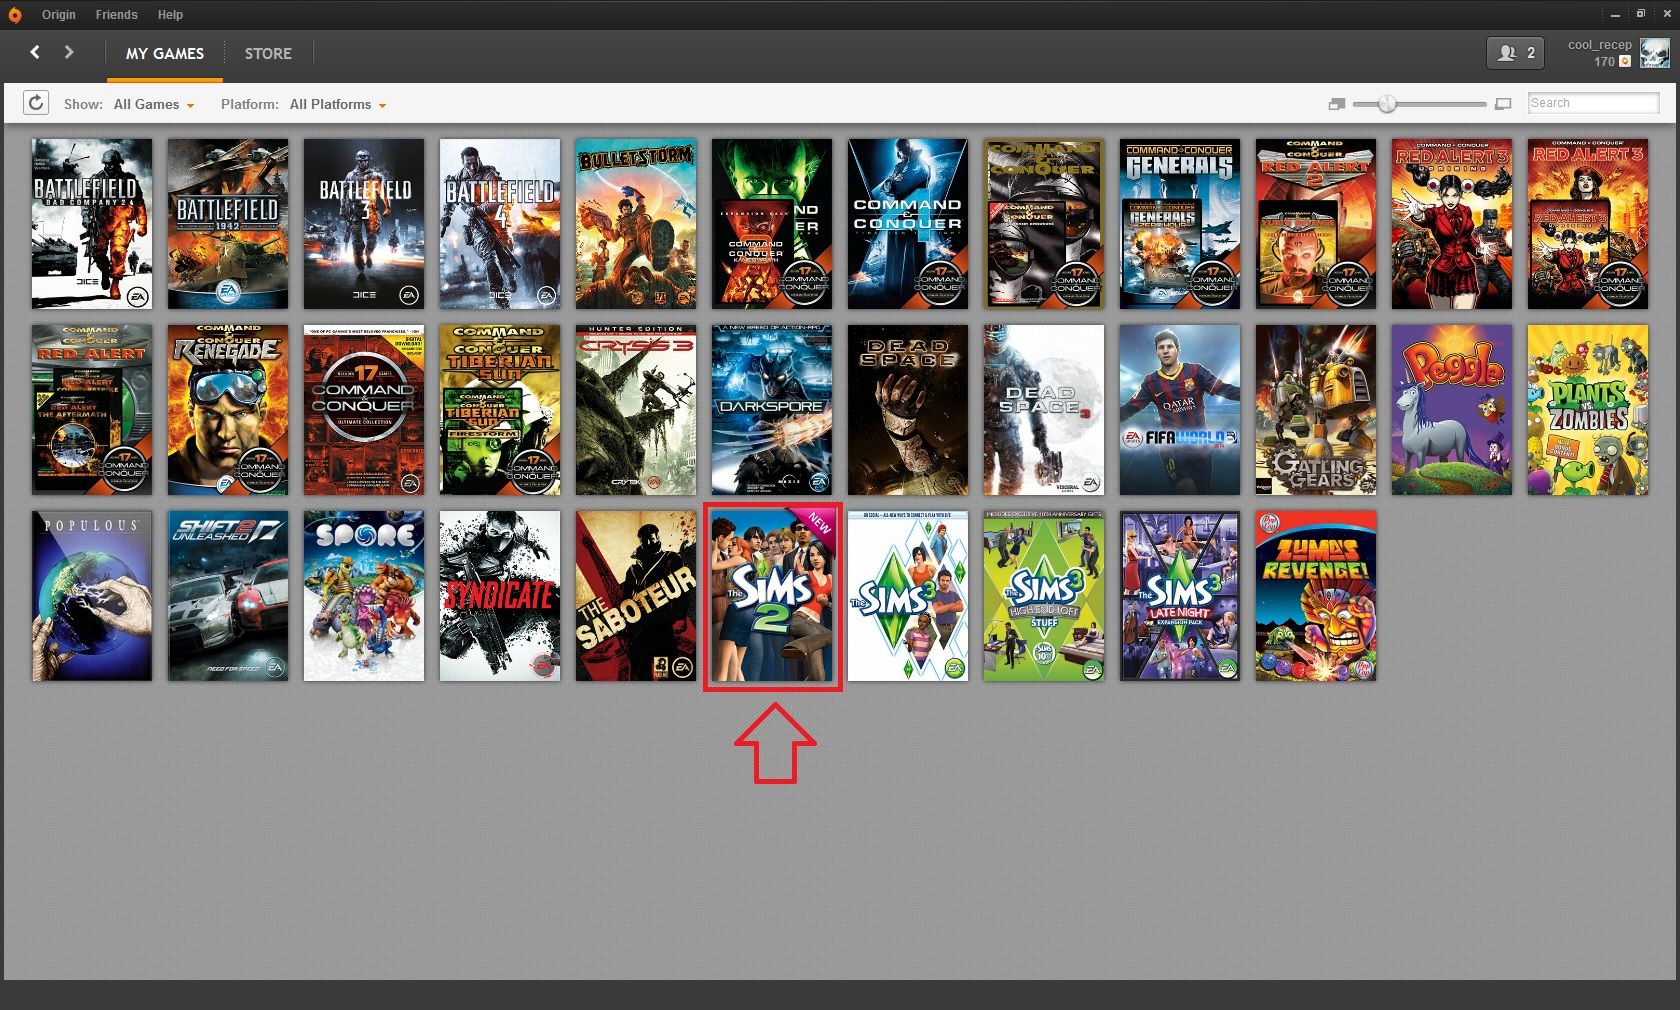Click the Origin points coin icon

coord(1625,61)
